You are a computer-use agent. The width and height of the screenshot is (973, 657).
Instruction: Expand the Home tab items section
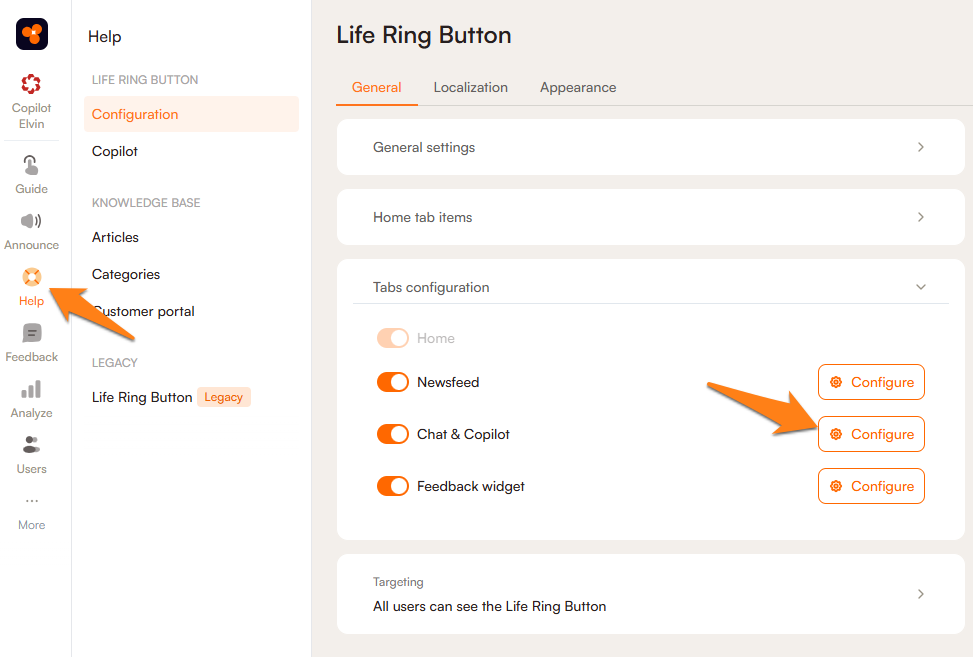pos(643,217)
